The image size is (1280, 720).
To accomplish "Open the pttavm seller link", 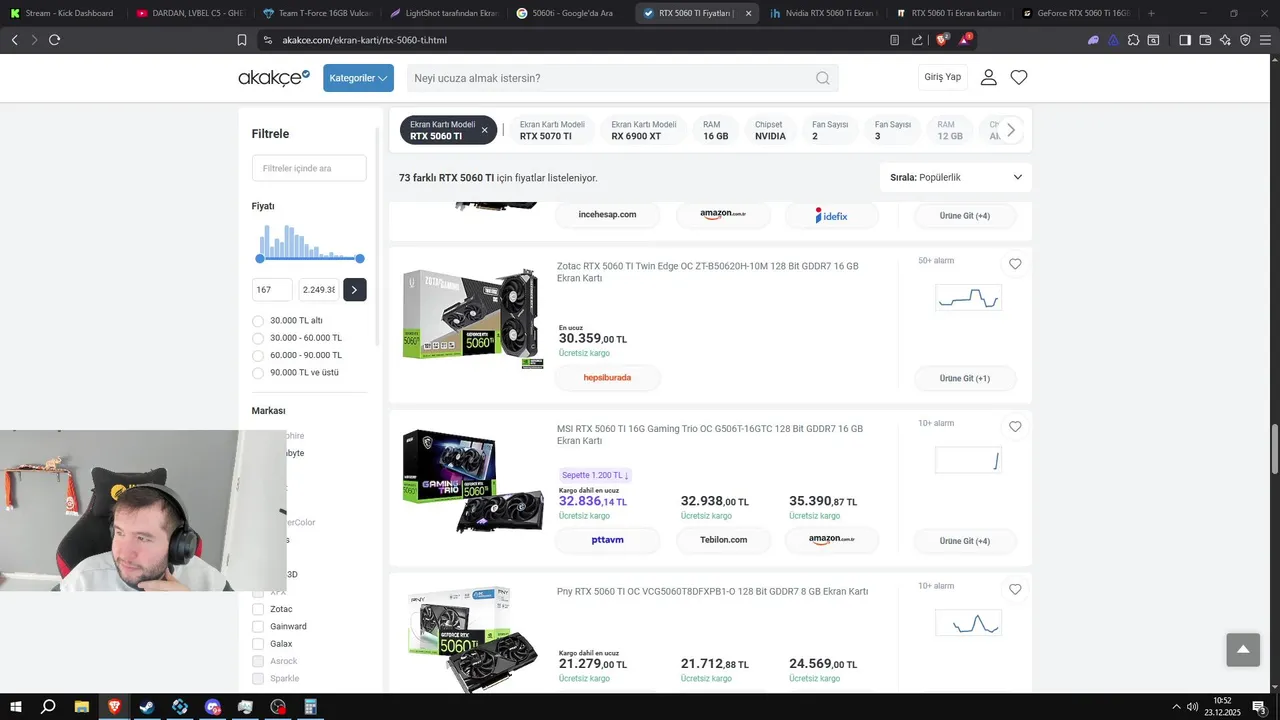I will 607,540.
